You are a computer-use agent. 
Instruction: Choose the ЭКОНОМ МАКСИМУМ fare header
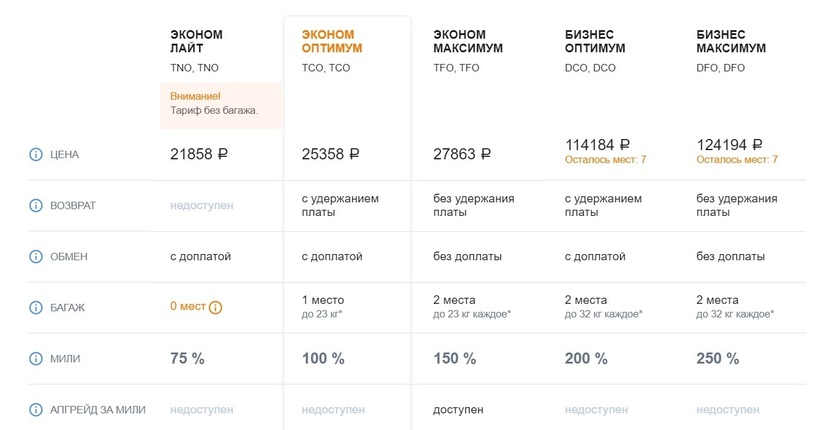(468, 41)
